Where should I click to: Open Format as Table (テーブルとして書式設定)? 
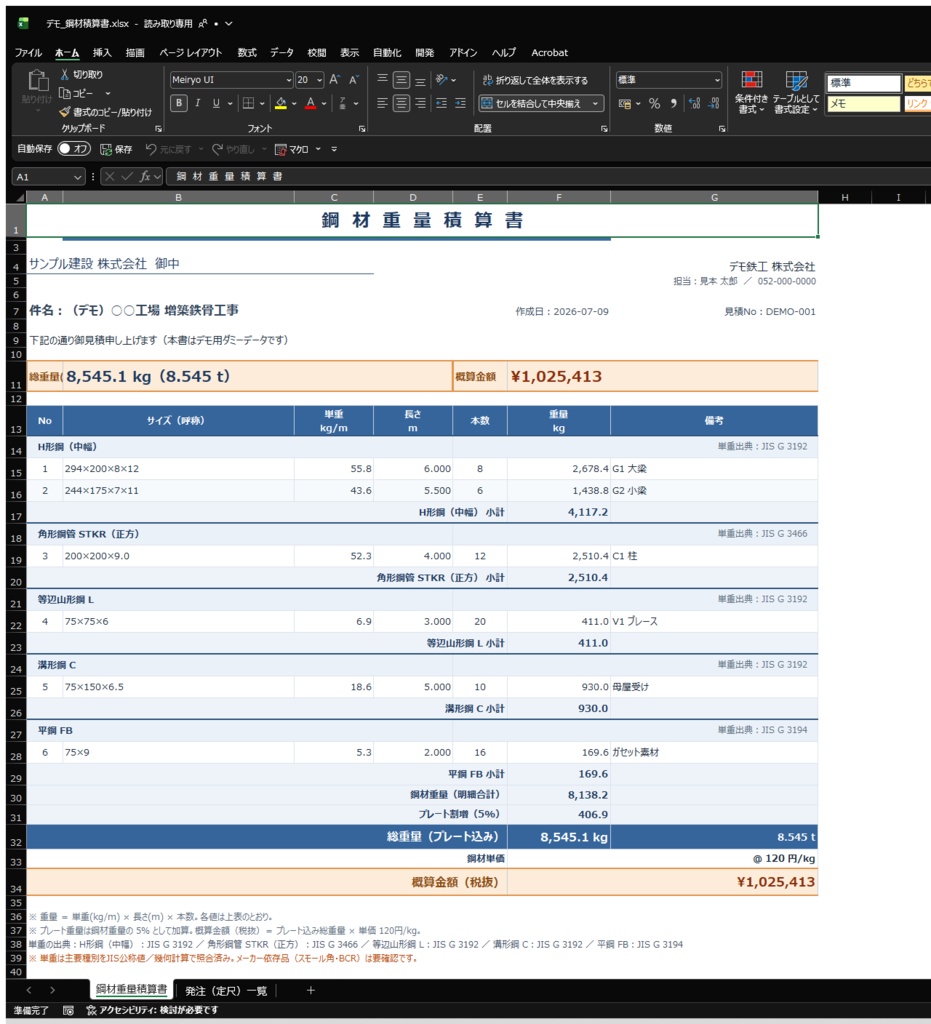tap(797, 93)
